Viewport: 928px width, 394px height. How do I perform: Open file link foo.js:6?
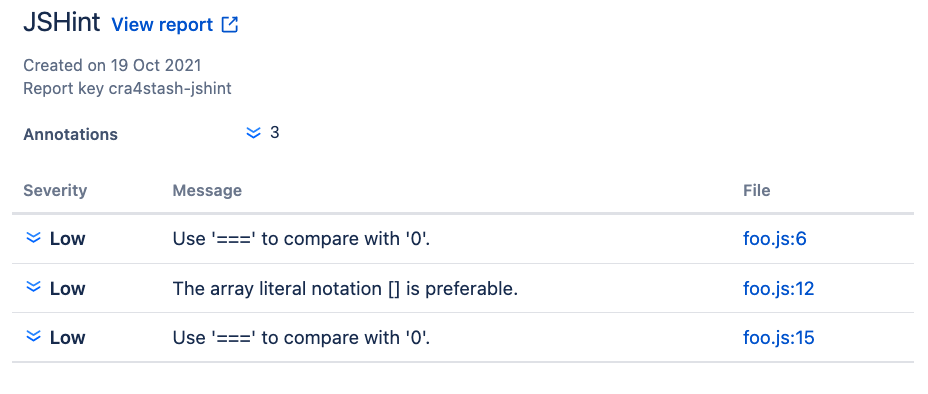[x=775, y=238]
